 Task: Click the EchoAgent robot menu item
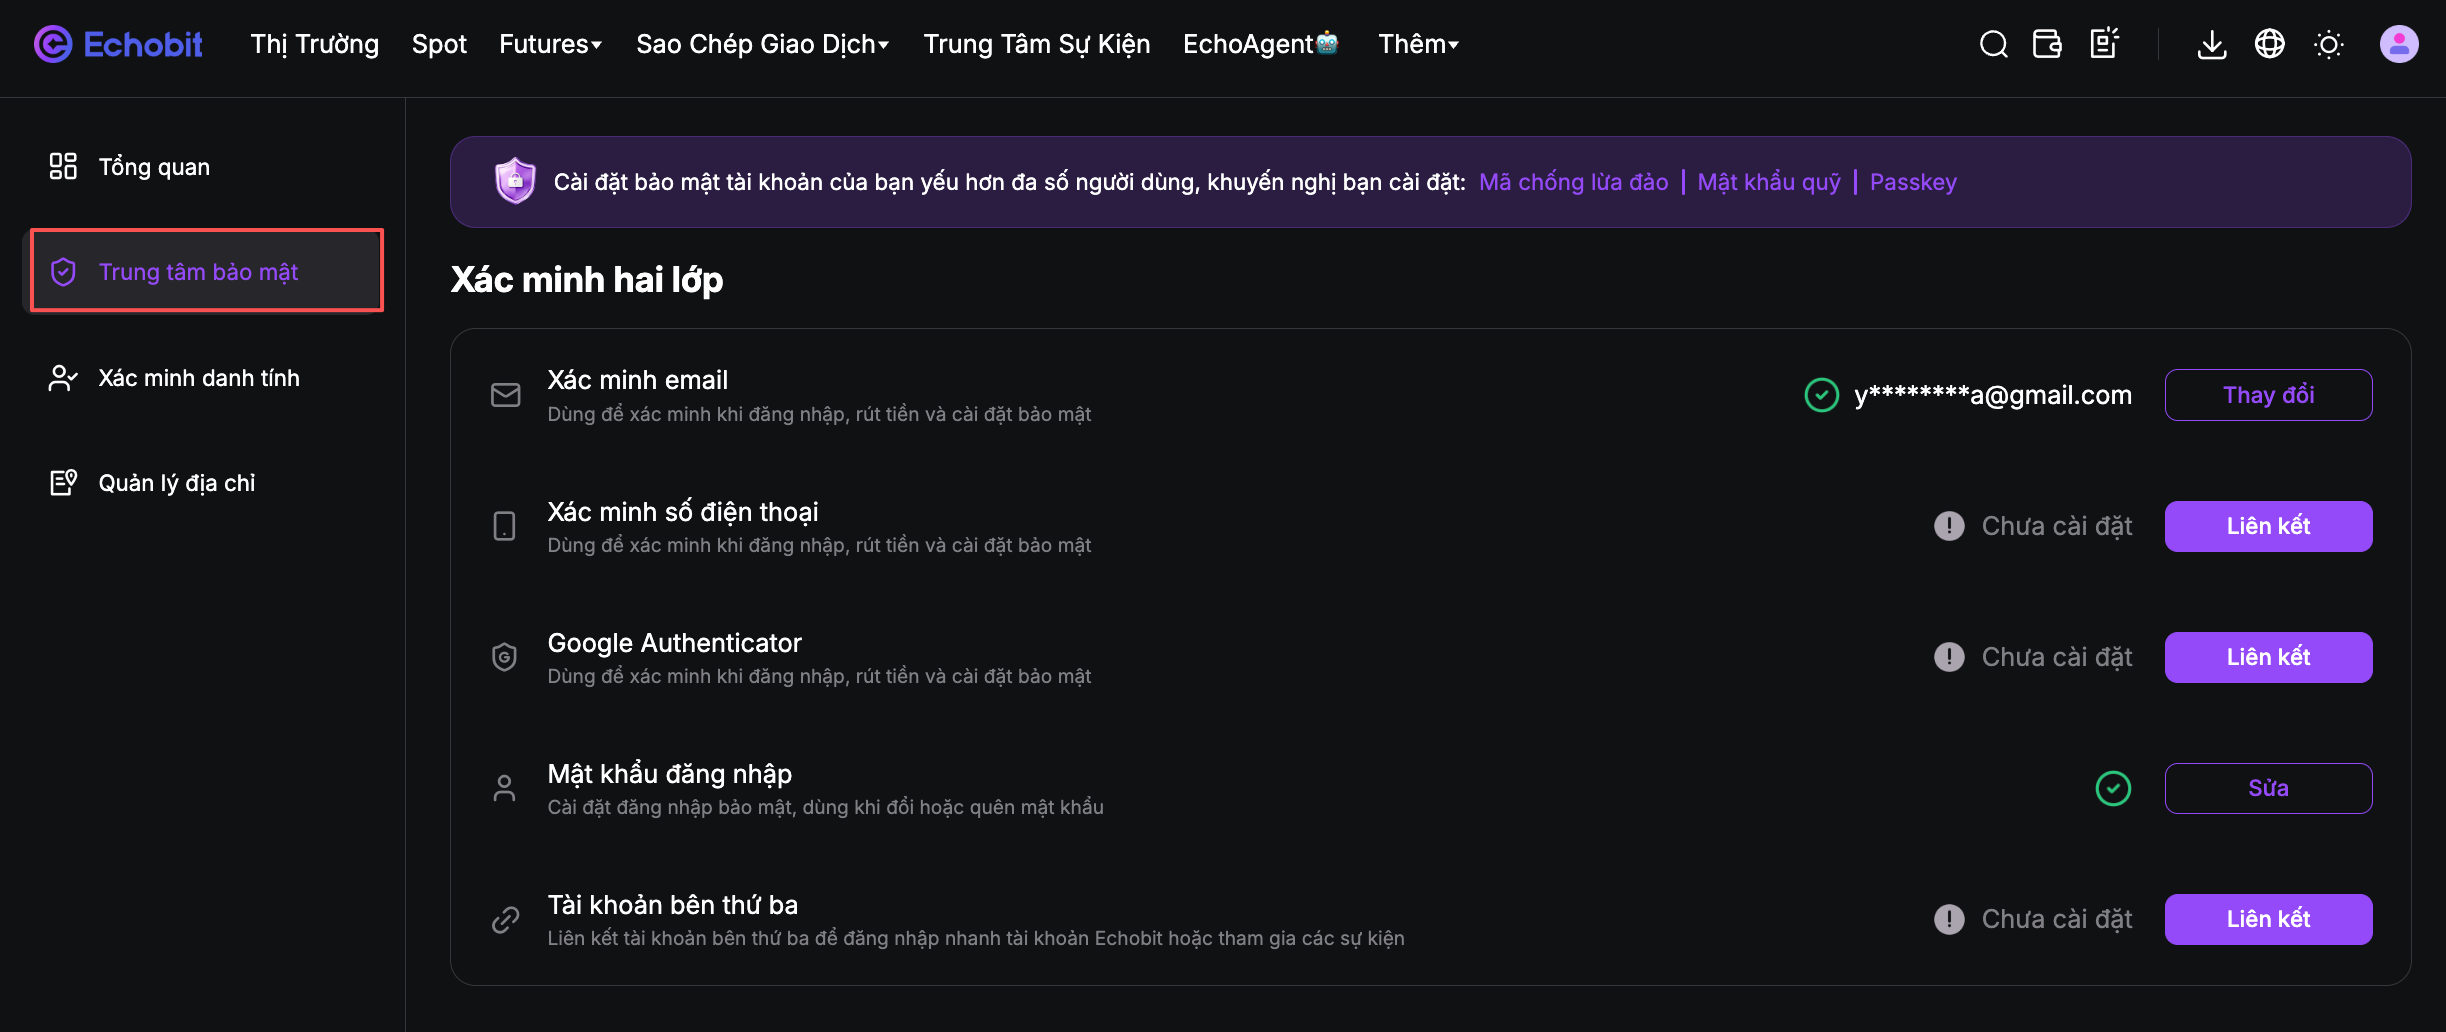1260,44
